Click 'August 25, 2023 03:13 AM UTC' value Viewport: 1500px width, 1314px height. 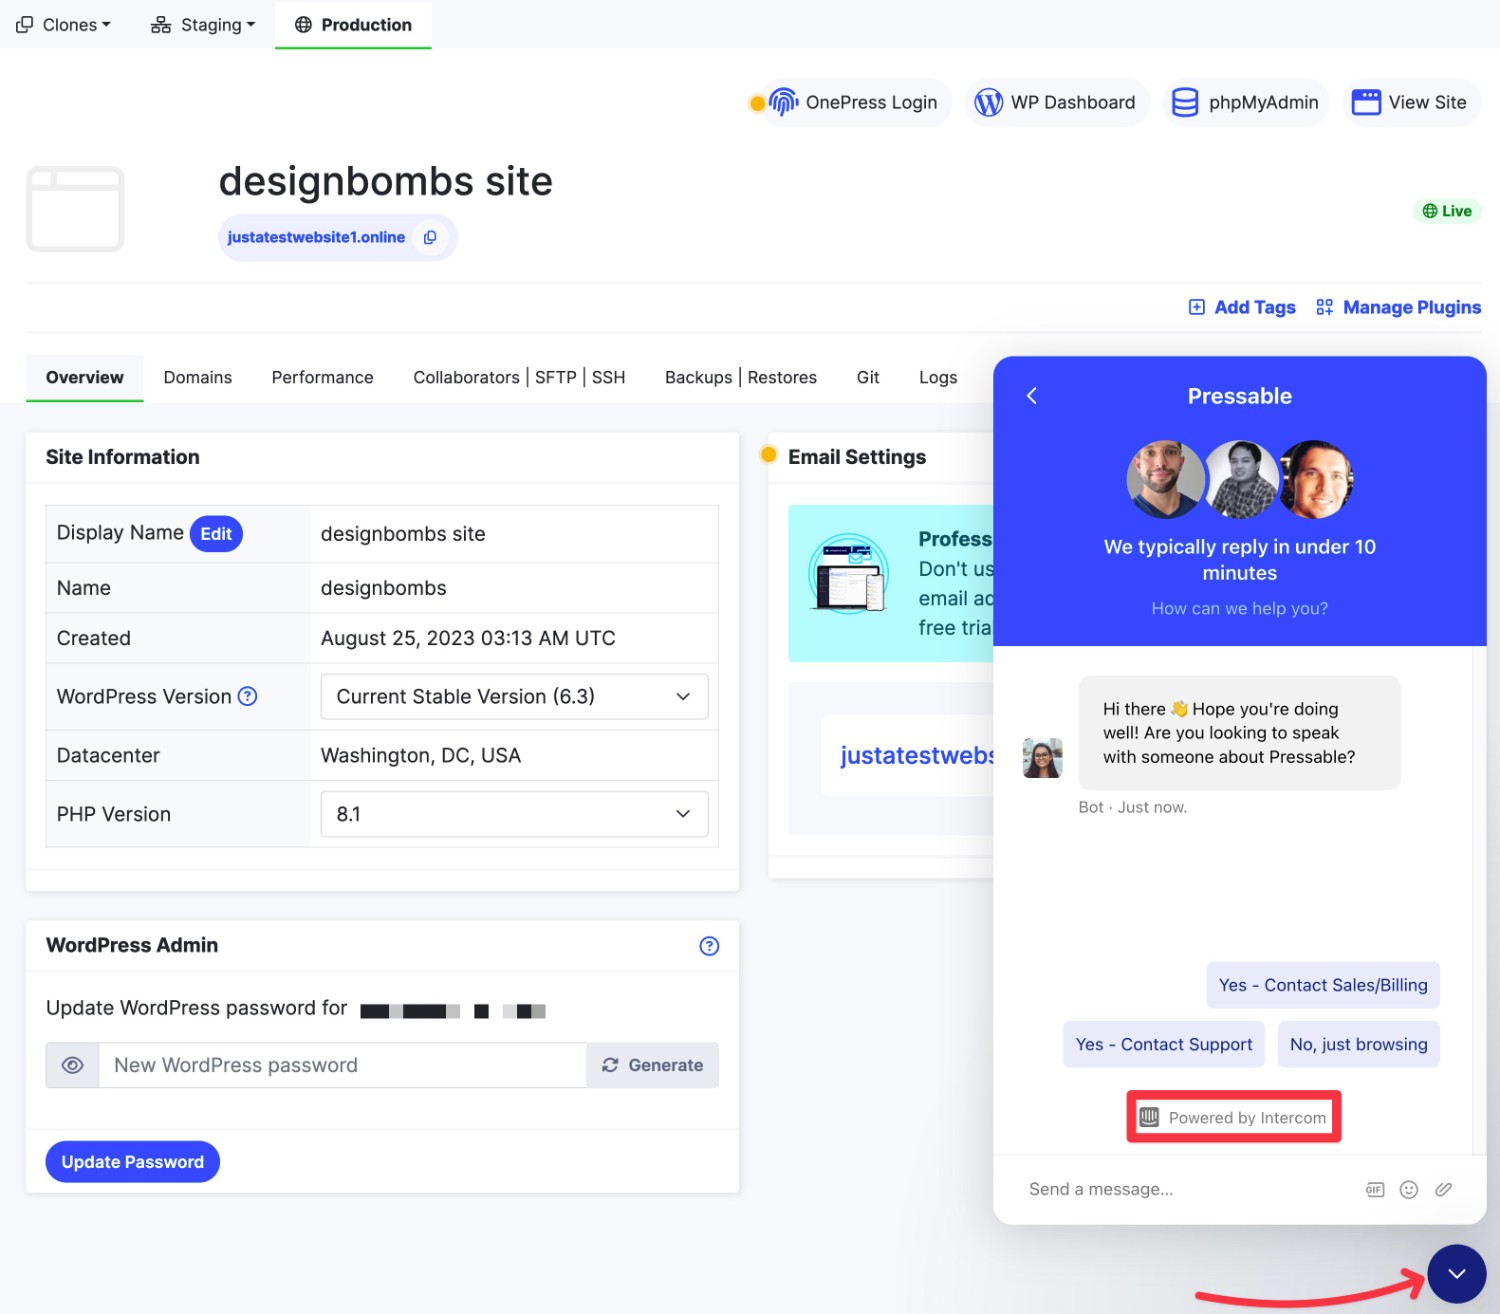click(468, 638)
